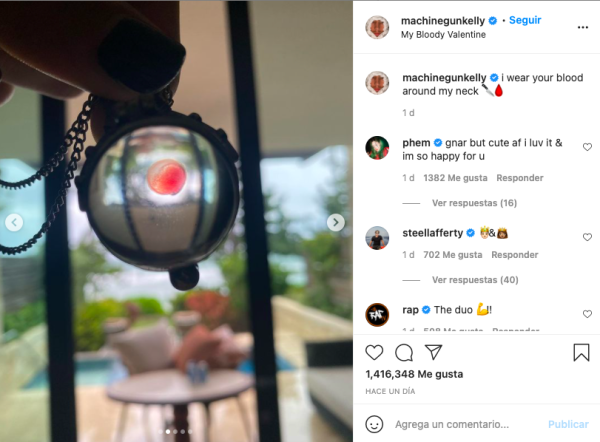The image size is (600, 442).
Task: Follow machinegunkelly via Seguir
Action: [525, 20]
